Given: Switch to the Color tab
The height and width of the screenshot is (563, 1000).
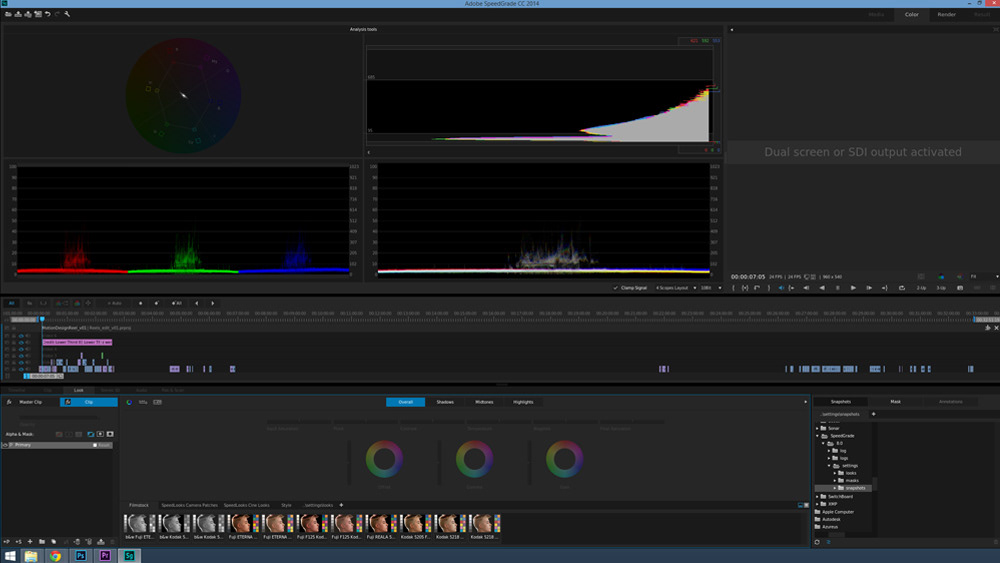Looking at the screenshot, I should (912, 15).
